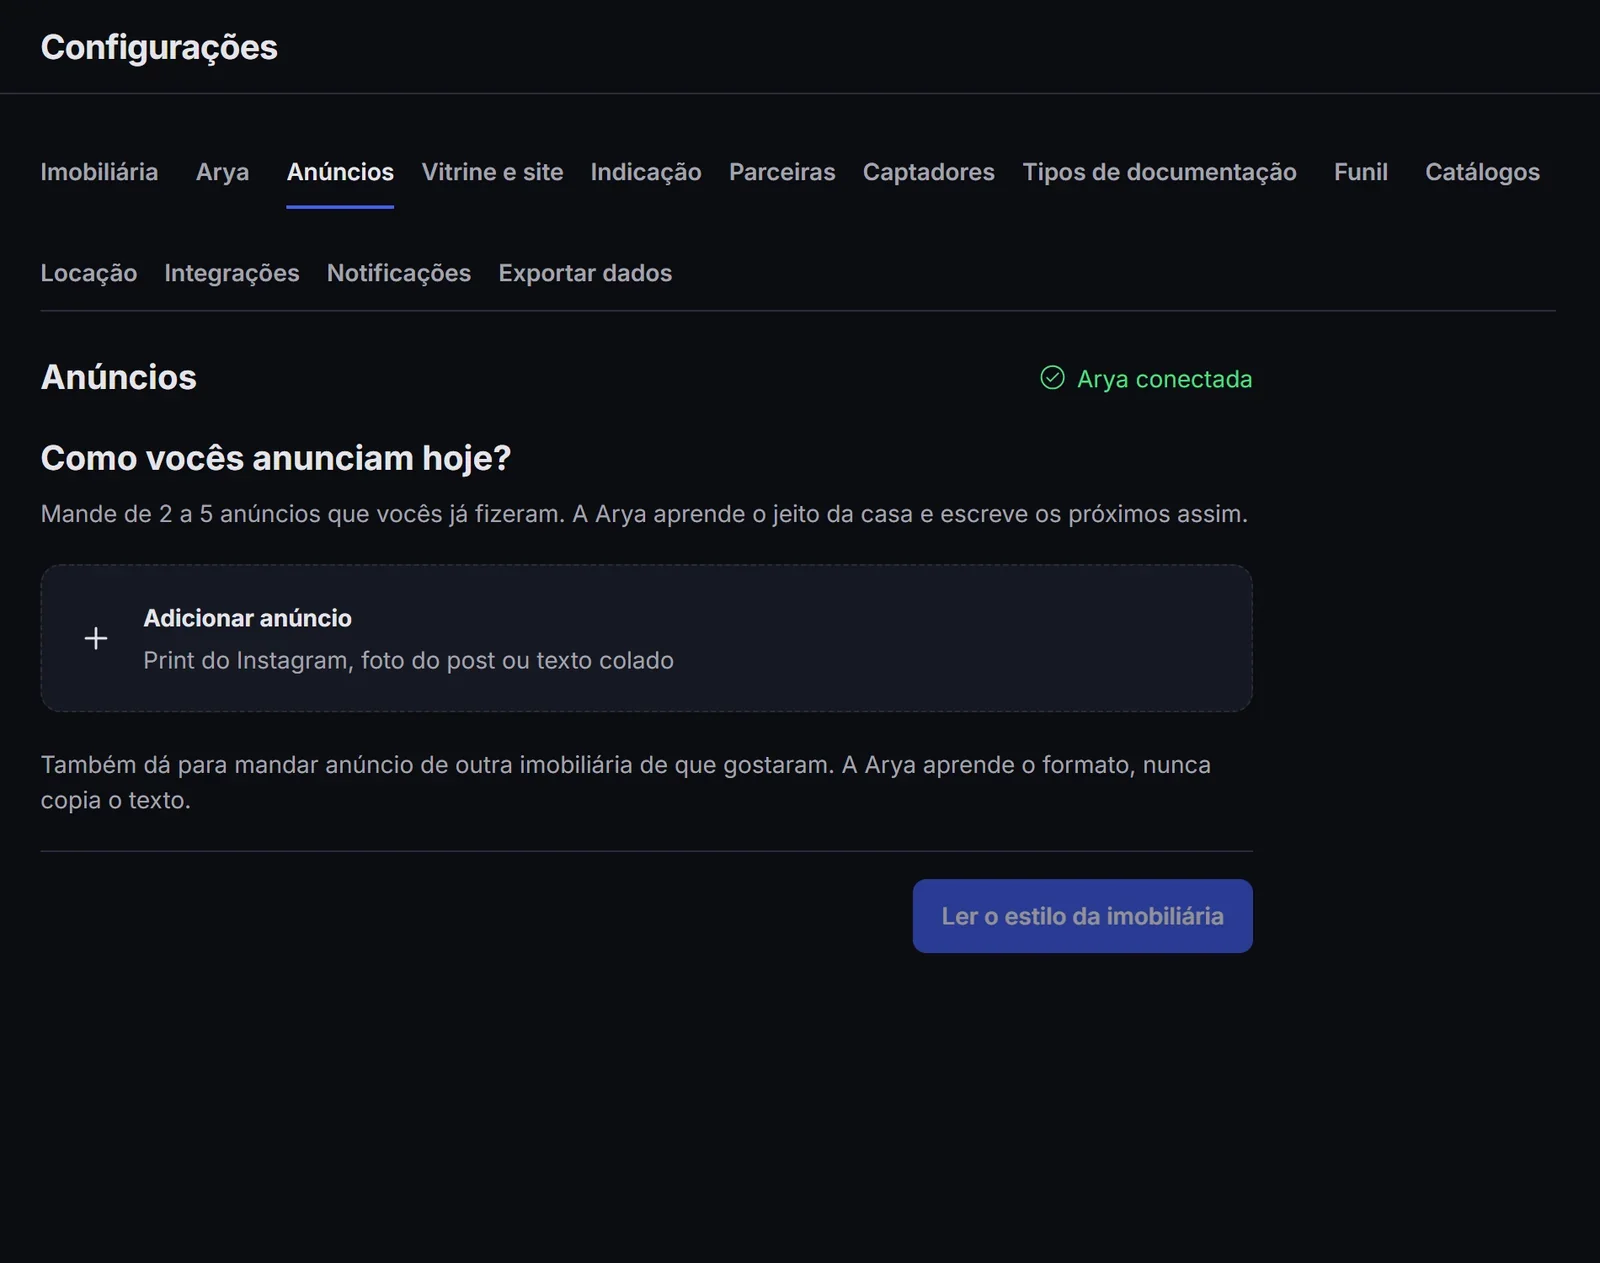This screenshot has width=1600, height=1263.
Task: Click the Mande de 2 a 5 anúncios description
Action: tap(644, 514)
